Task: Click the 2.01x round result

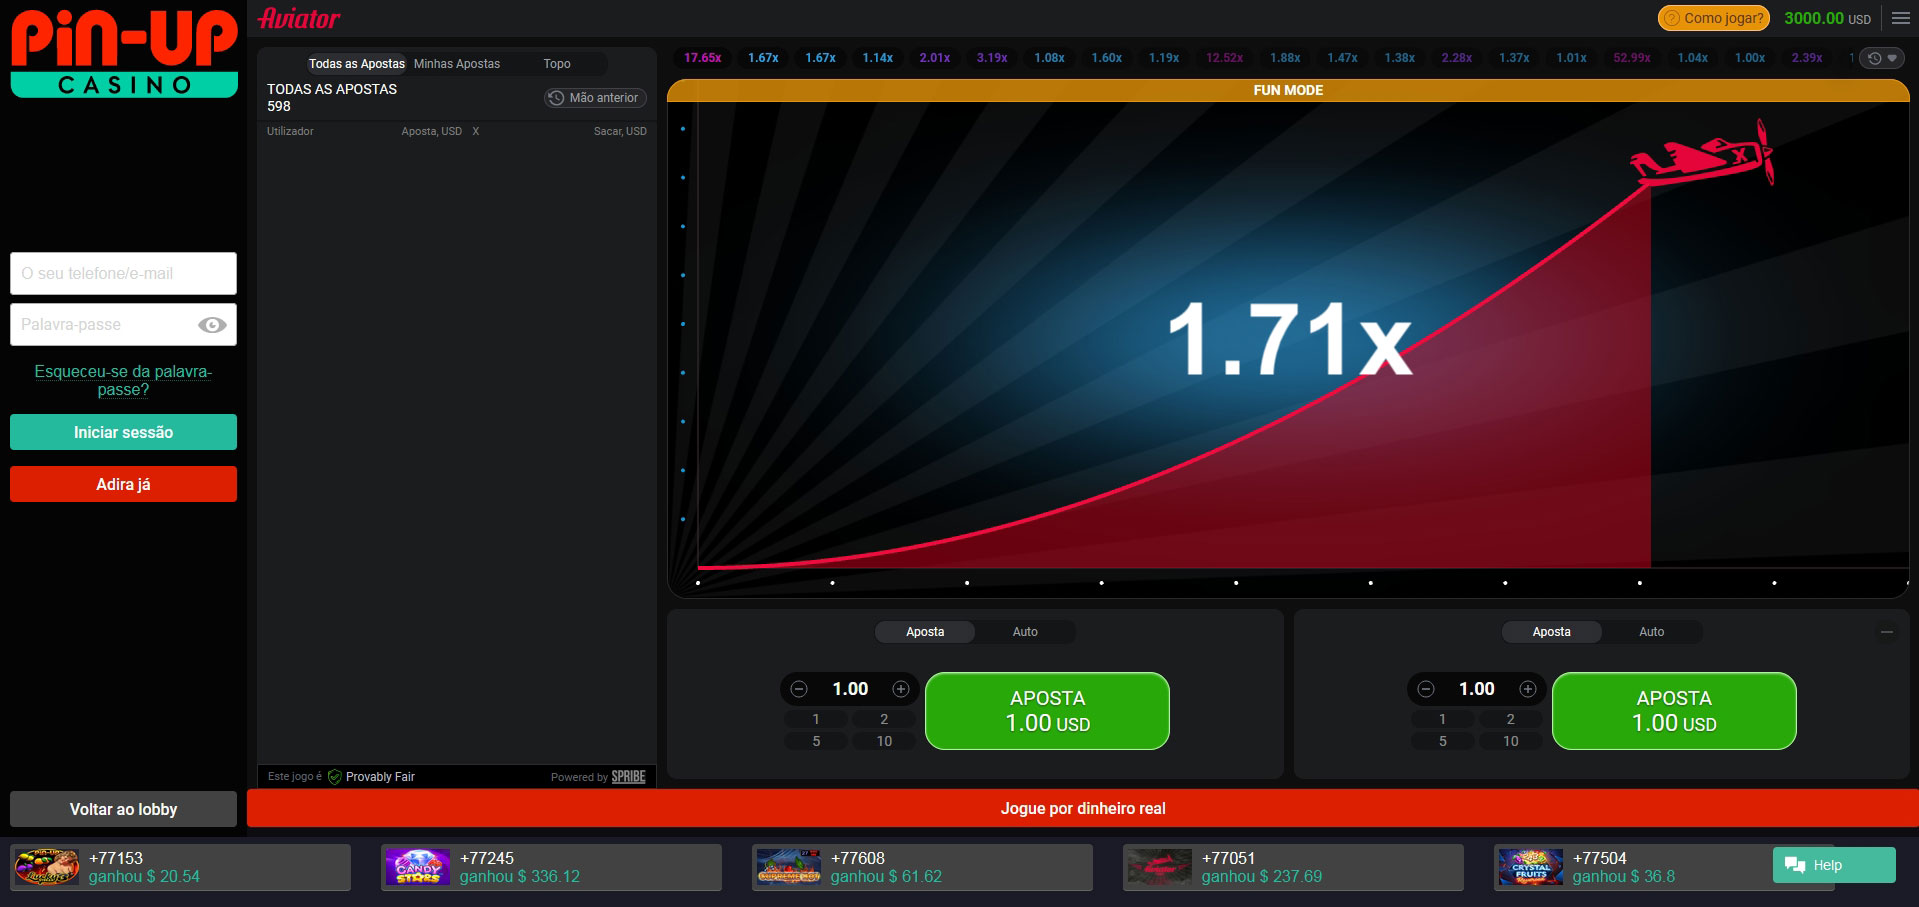Action: tap(935, 58)
